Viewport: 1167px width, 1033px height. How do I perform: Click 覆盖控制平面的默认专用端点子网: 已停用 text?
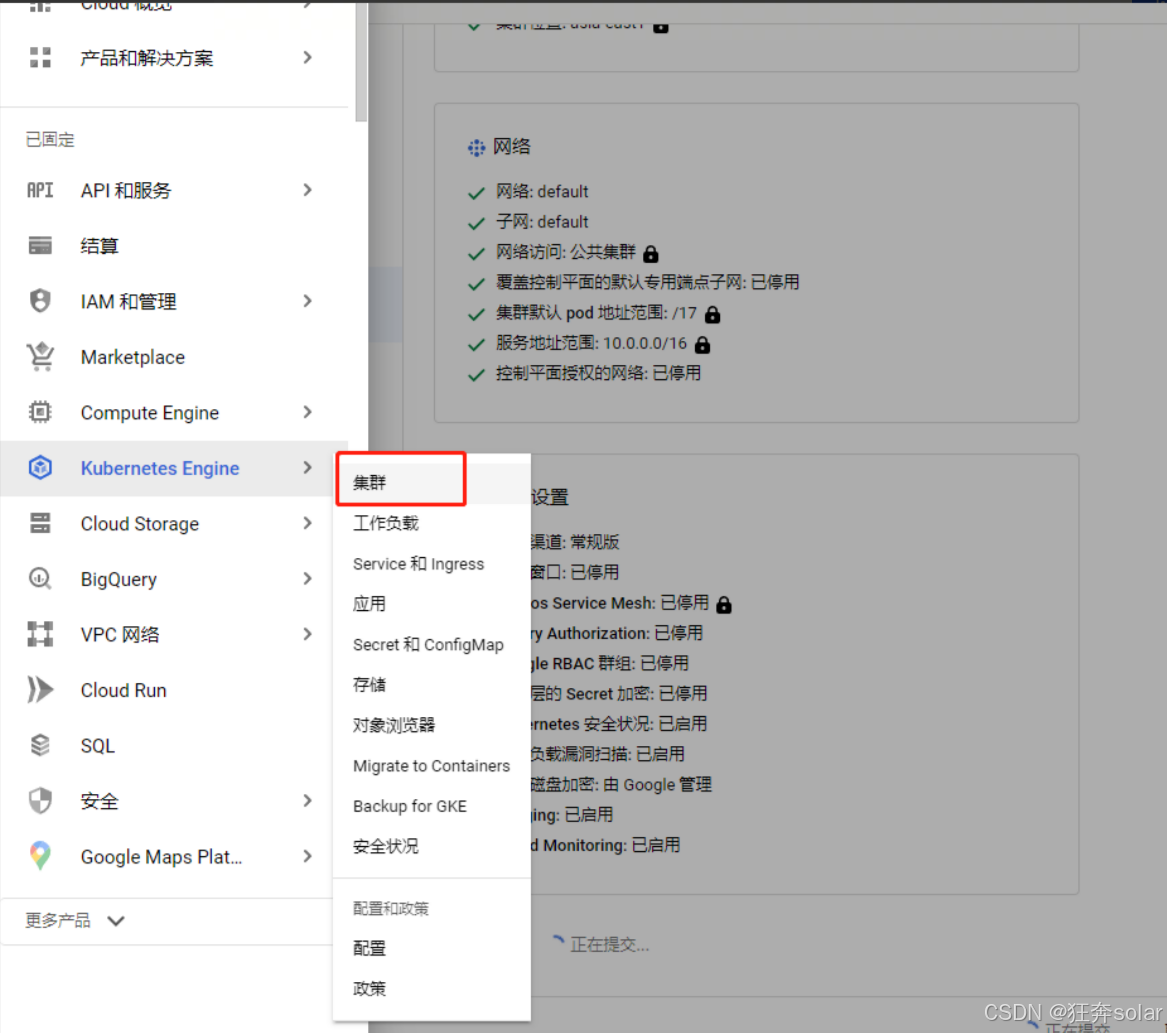pos(648,283)
